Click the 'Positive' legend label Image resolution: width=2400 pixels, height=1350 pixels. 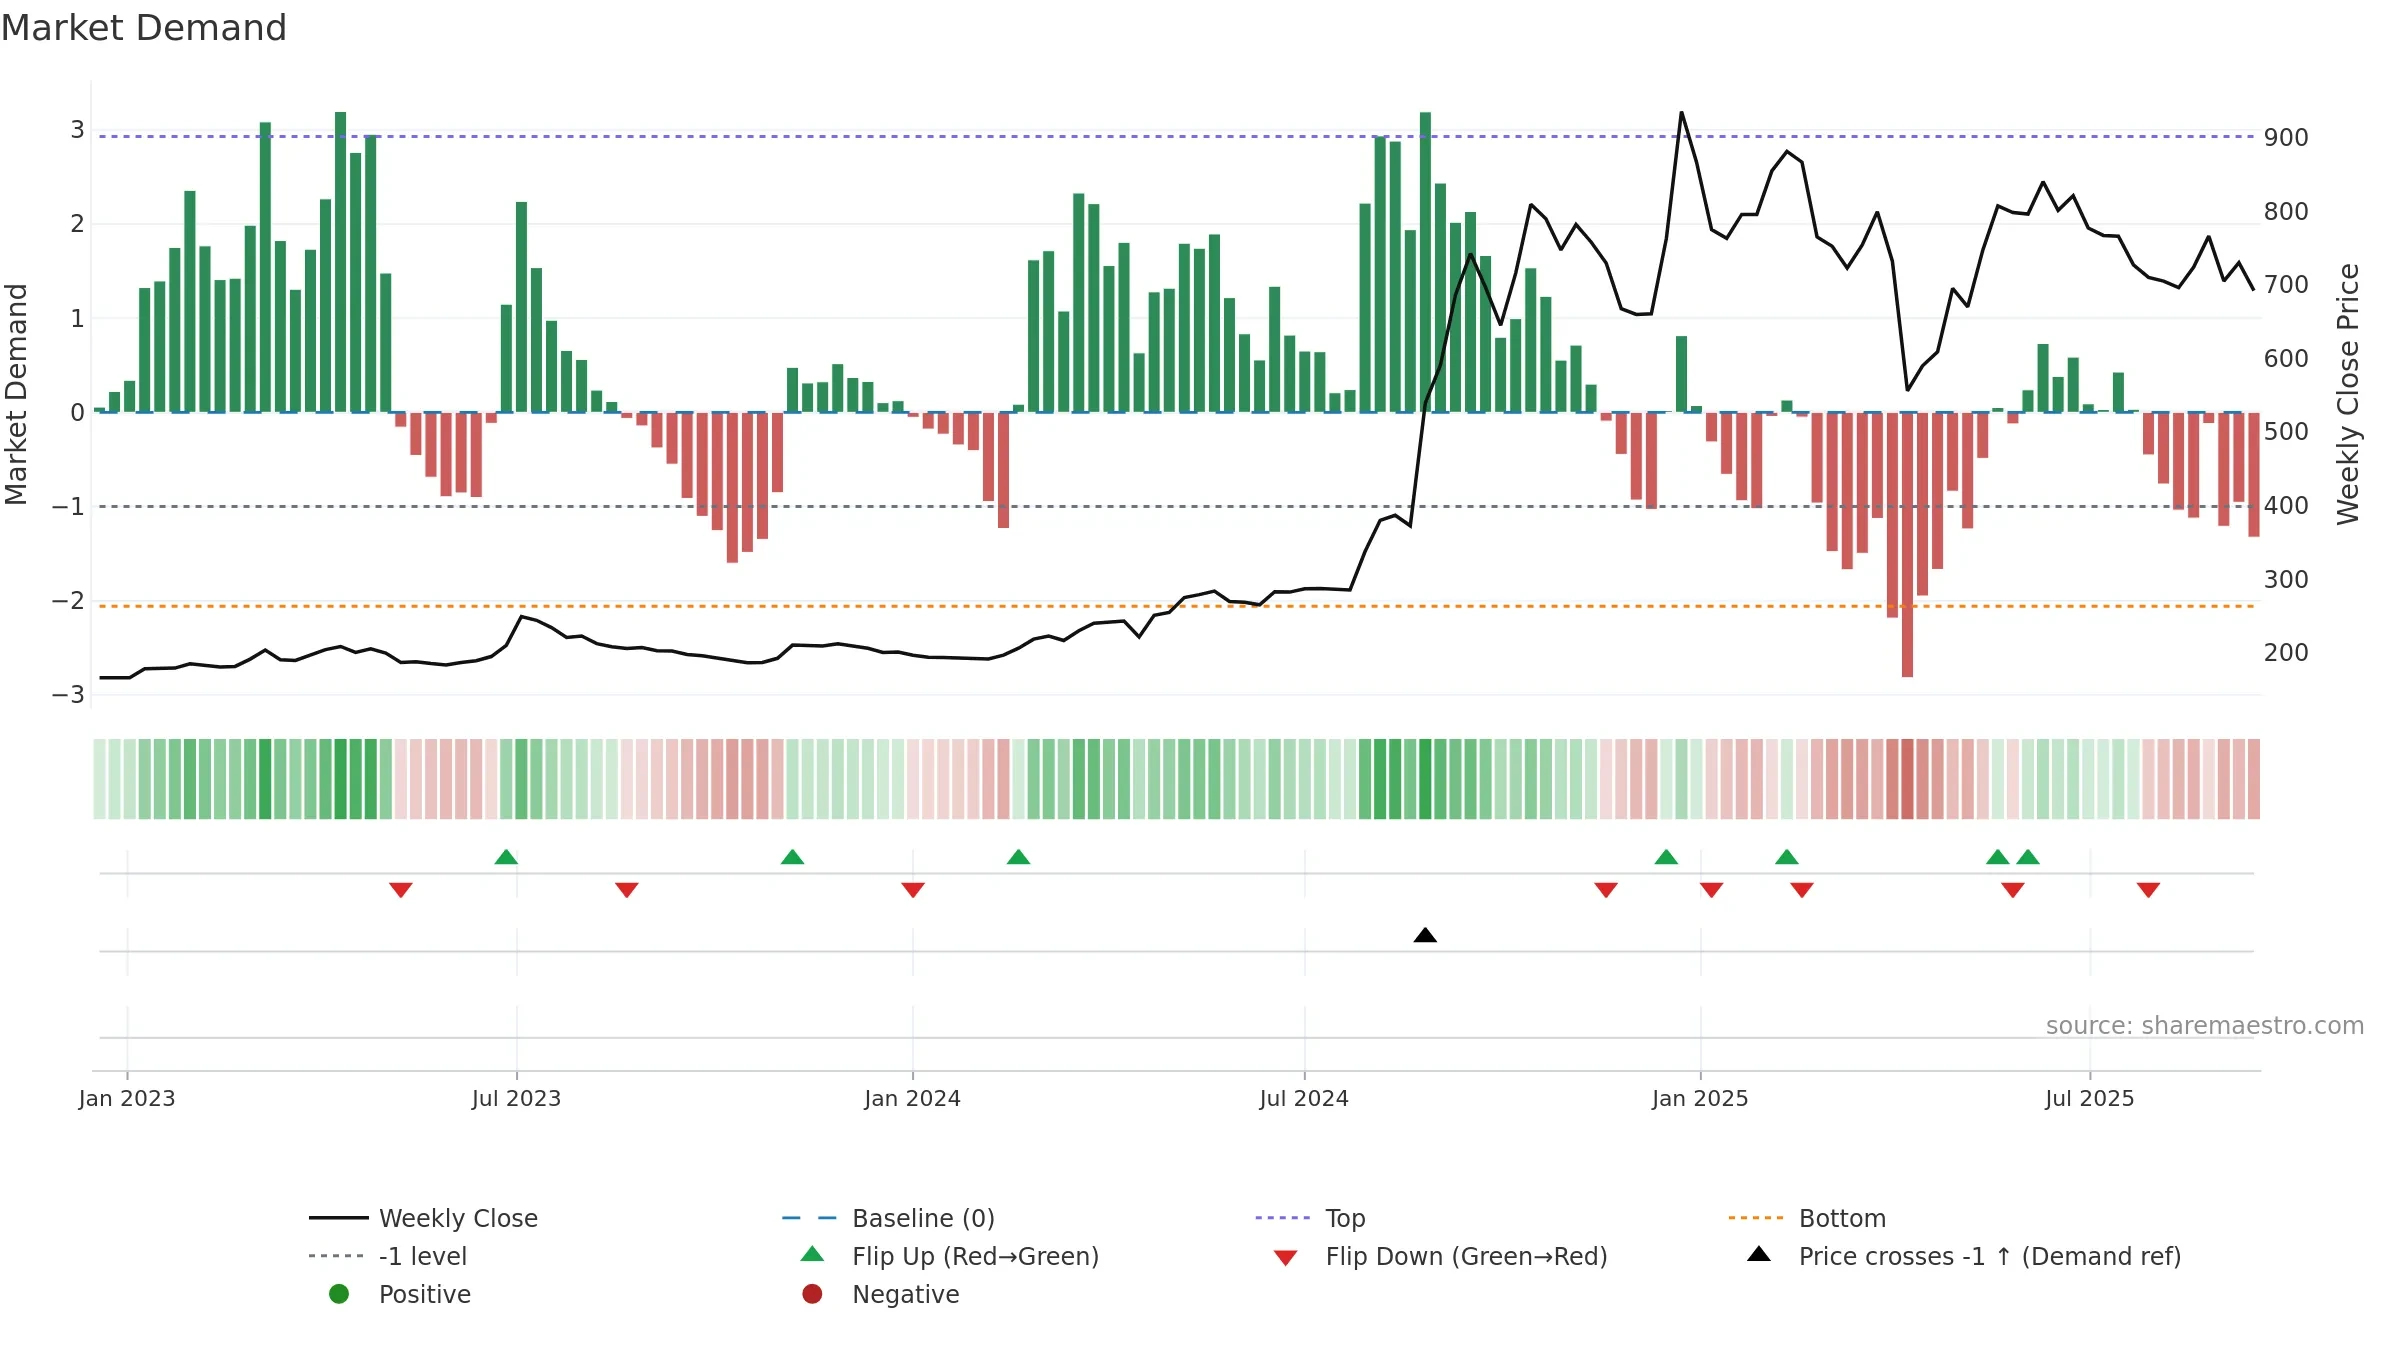425,1294
